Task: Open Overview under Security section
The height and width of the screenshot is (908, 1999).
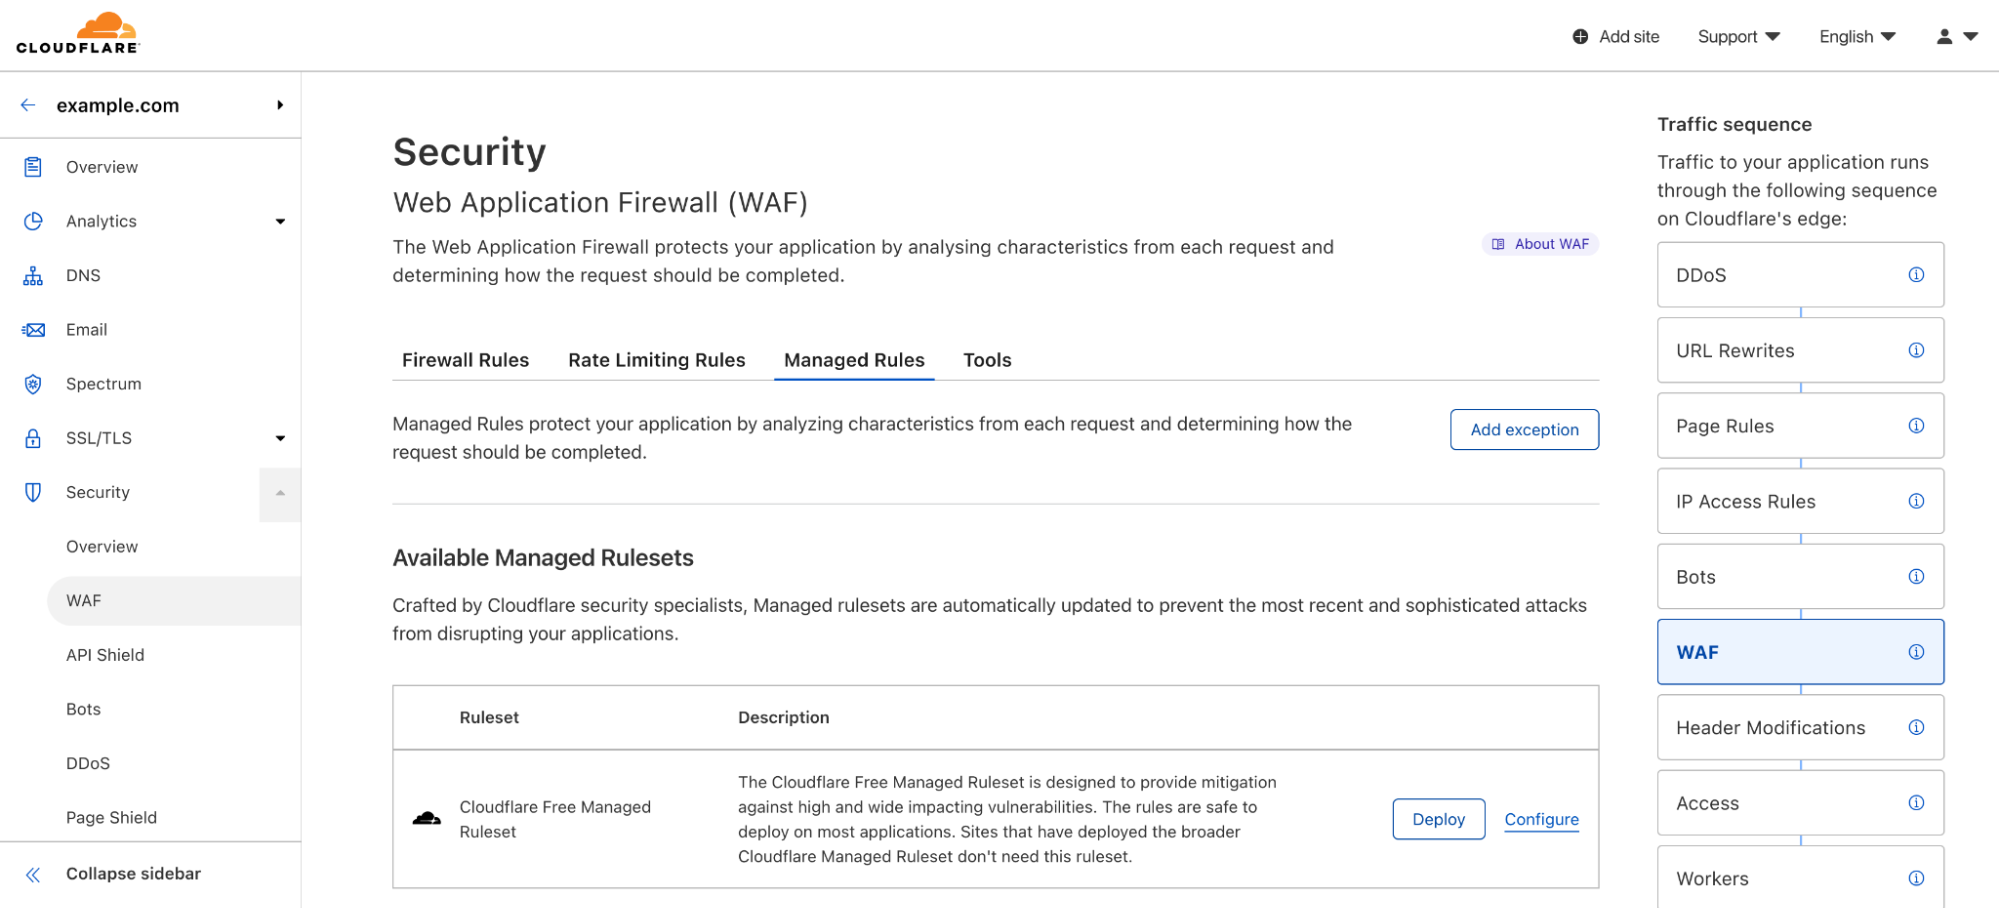Action: 102,547
